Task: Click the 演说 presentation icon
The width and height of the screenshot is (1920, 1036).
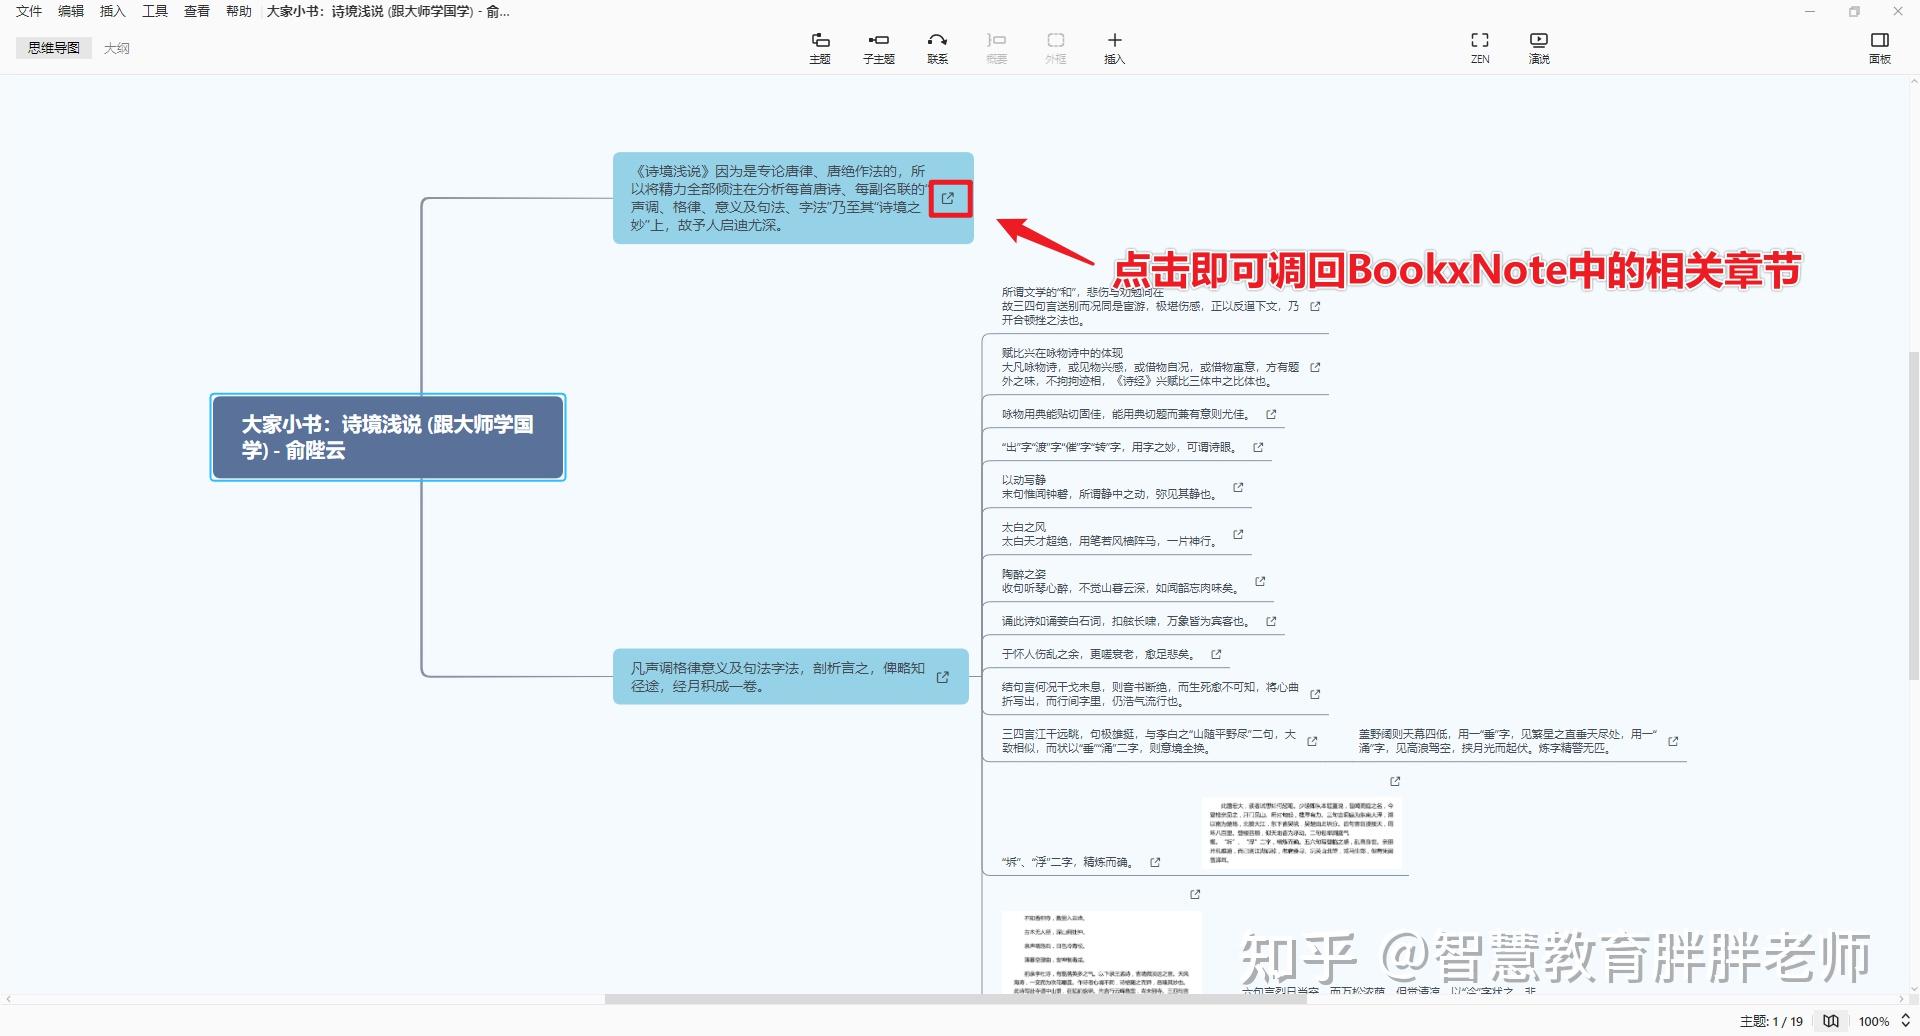Action: [1537, 47]
